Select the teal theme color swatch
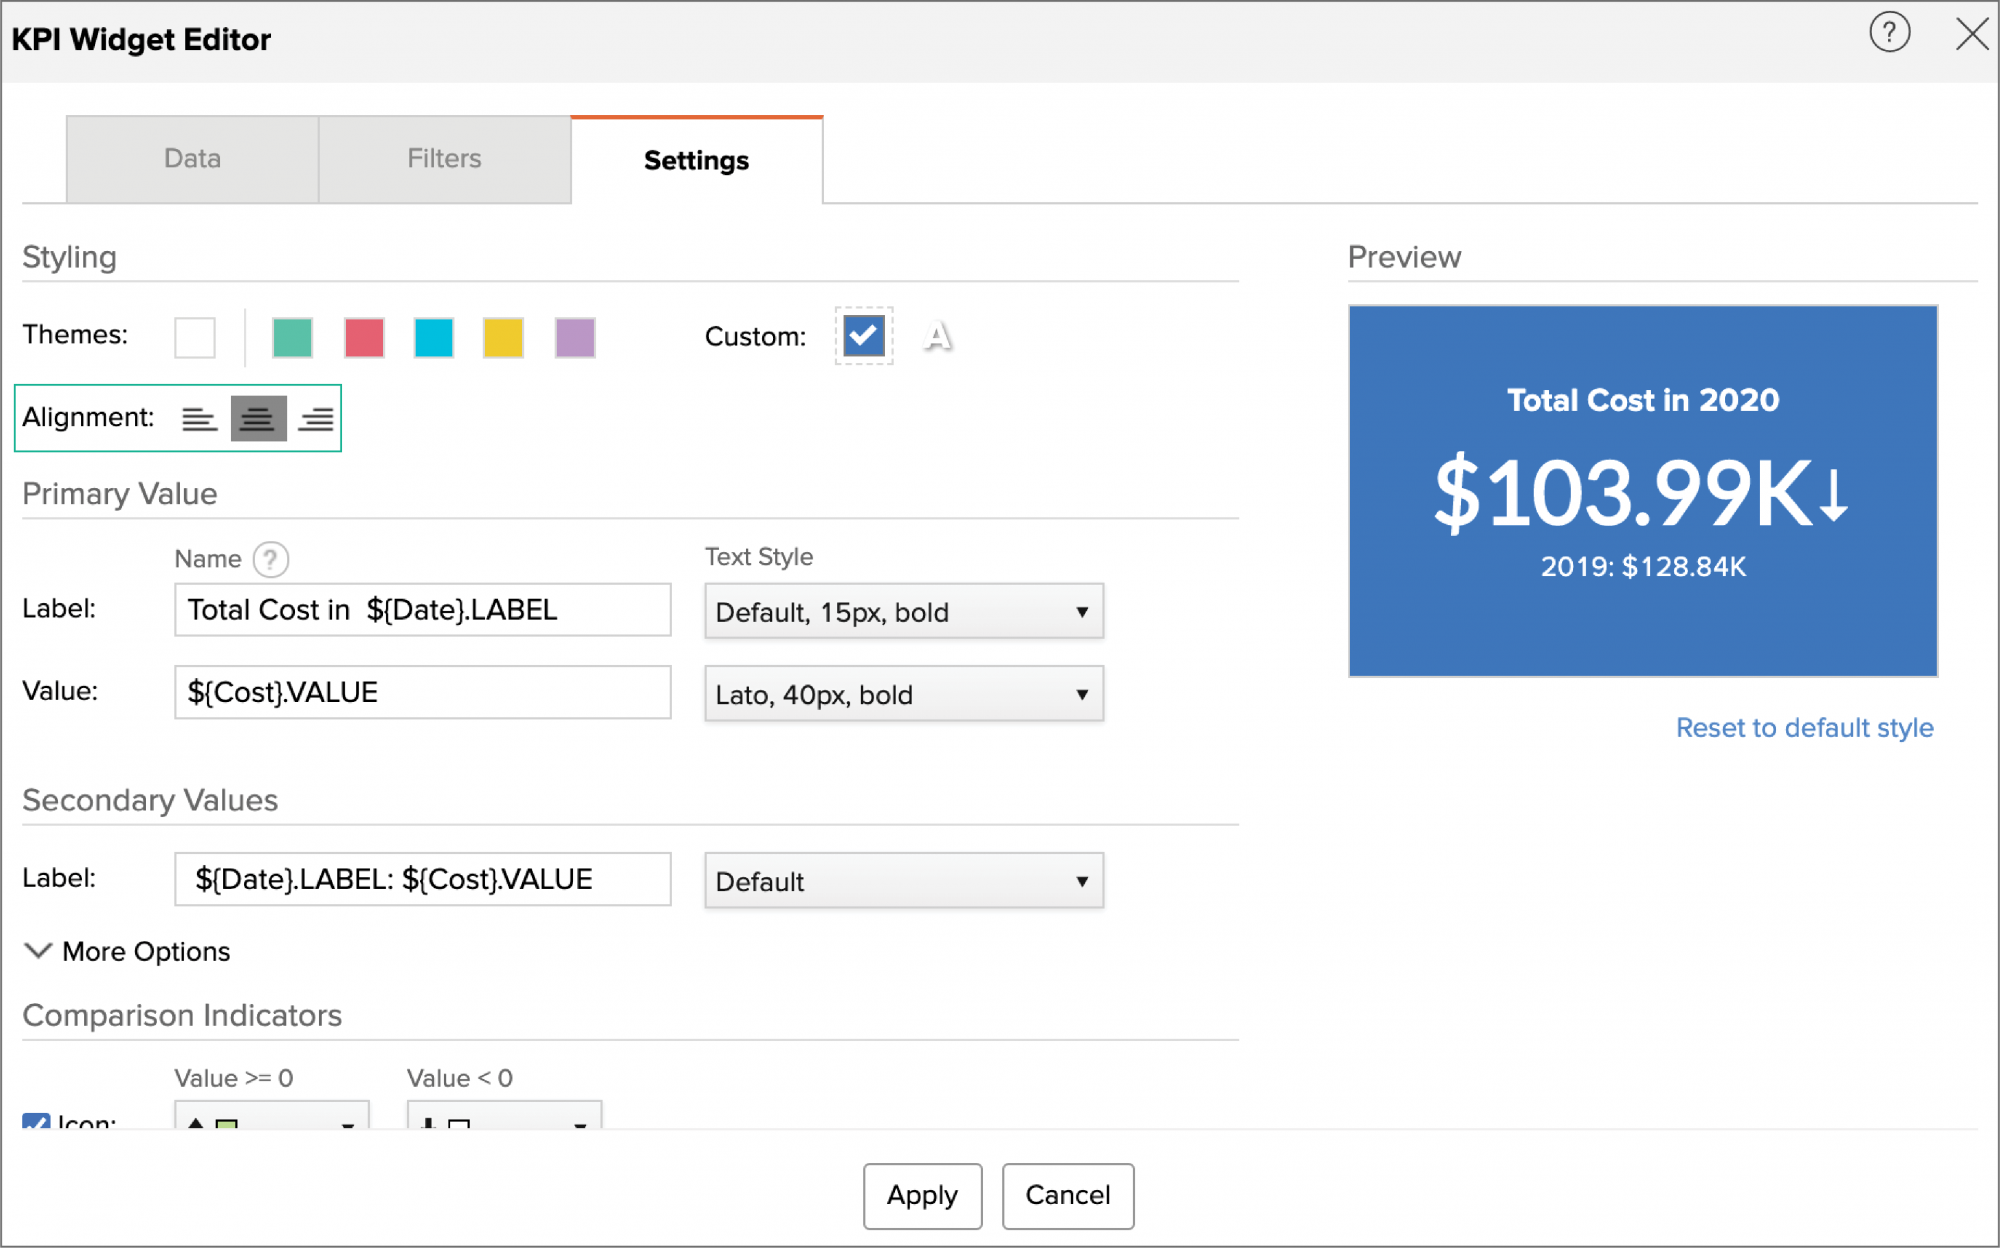This screenshot has height=1248, width=2000. (293, 337)
